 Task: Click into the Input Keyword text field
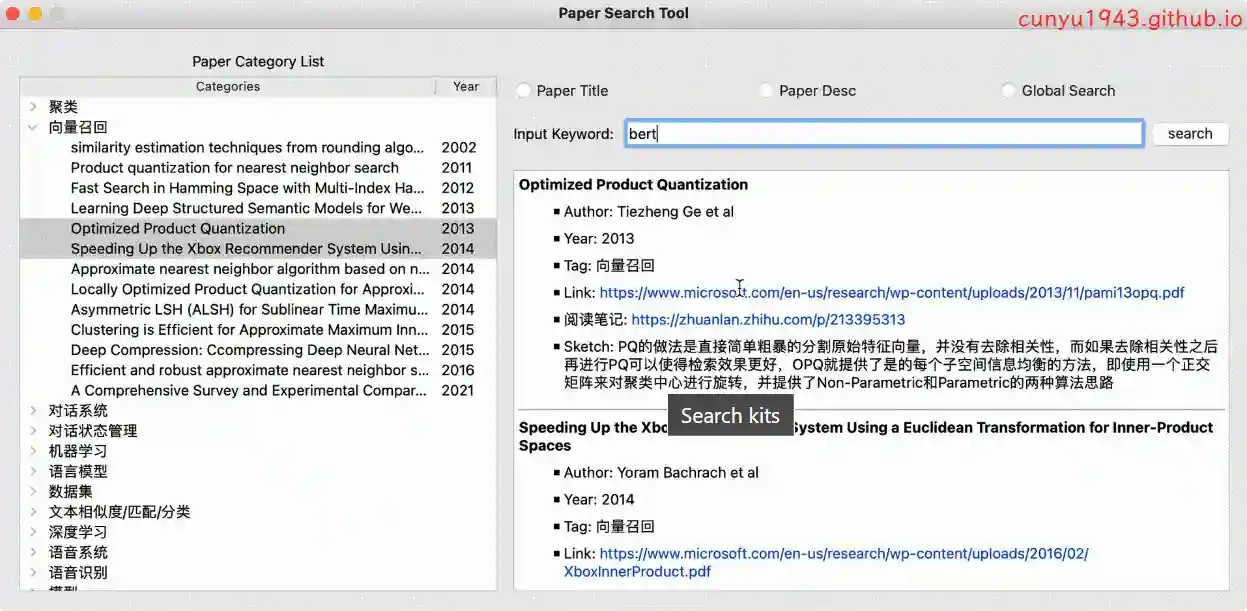[x=884, y=134]
